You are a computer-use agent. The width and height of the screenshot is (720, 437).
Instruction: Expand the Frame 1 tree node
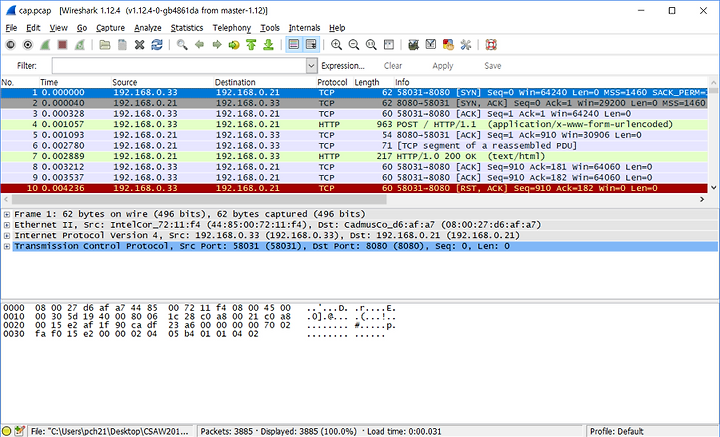point(7,214)
